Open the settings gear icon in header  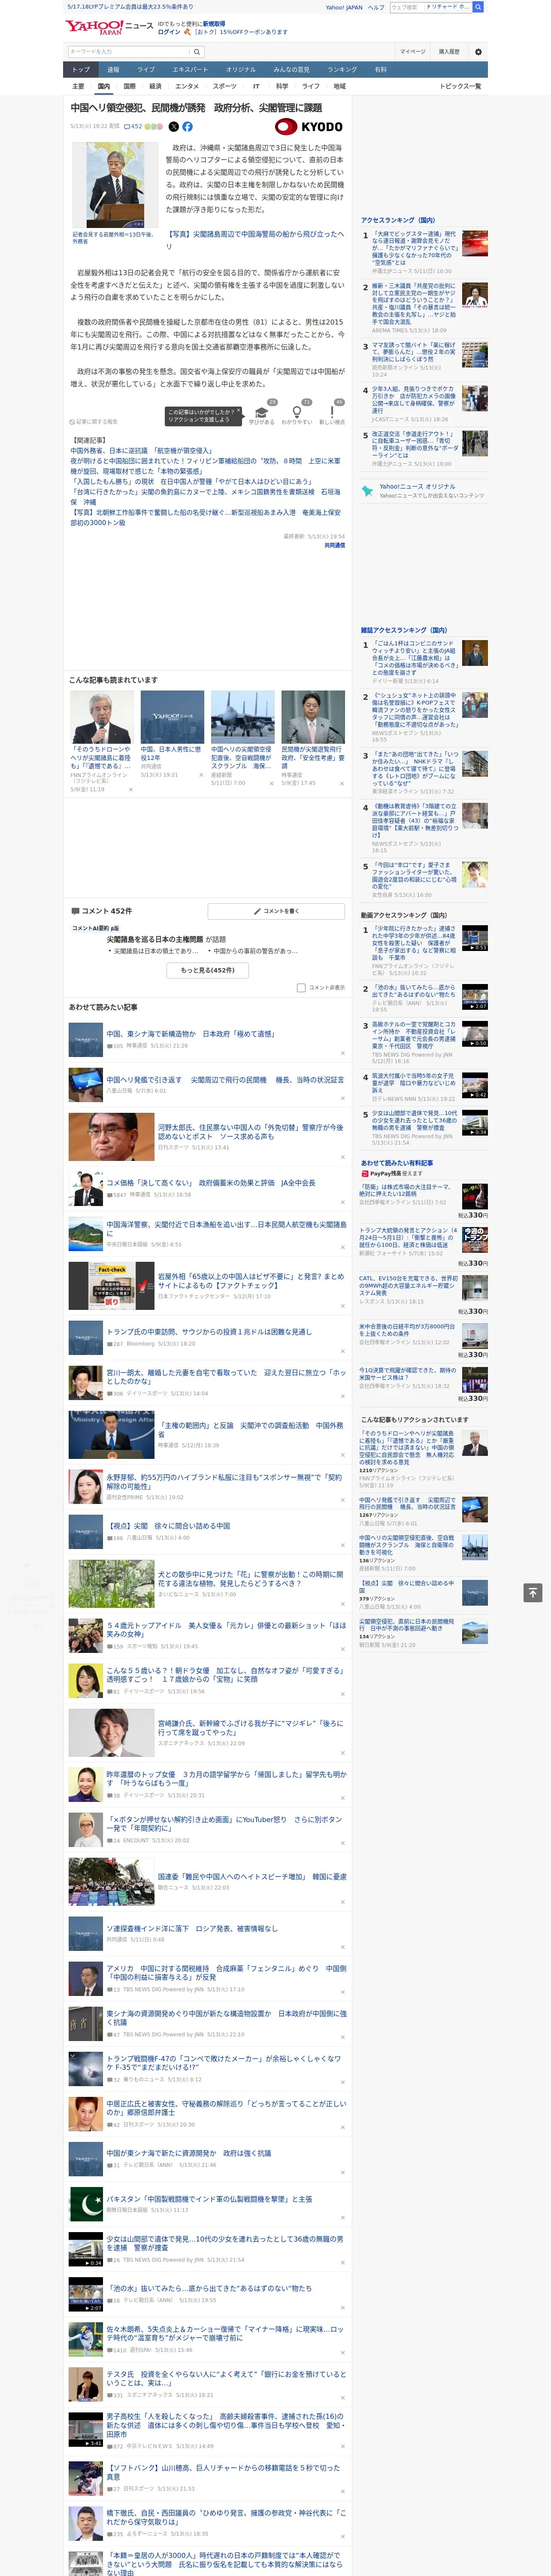pos(478,51)
